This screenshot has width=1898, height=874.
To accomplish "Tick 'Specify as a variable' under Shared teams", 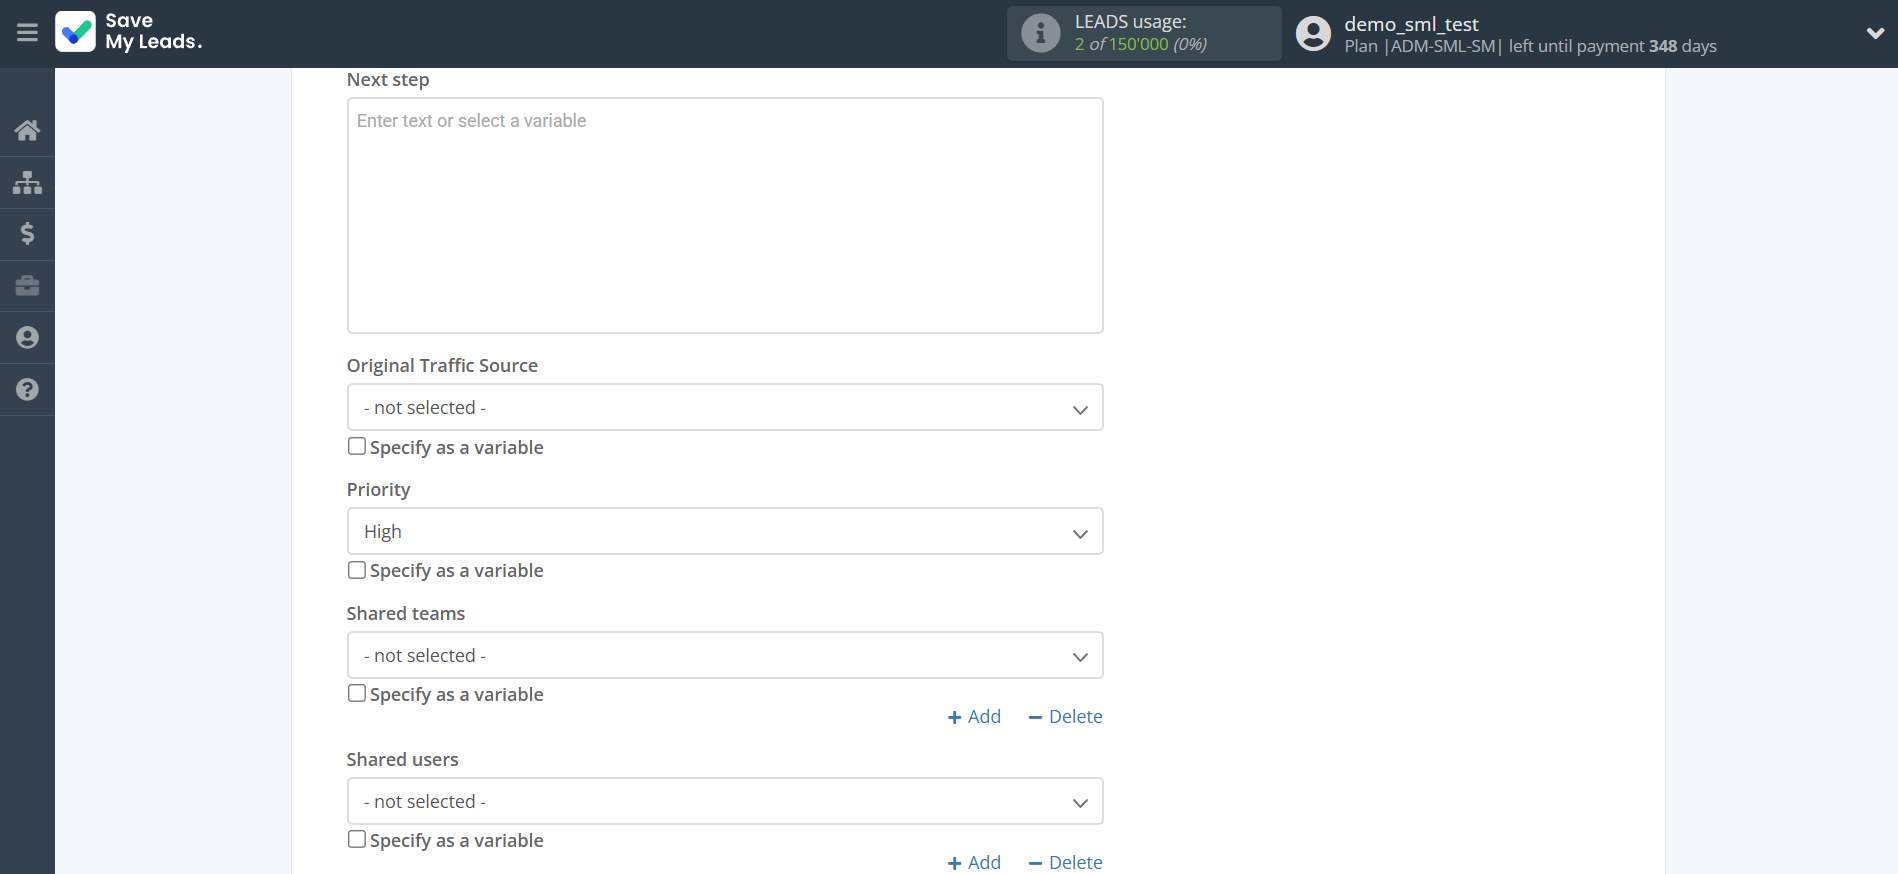I will point(357,693).
